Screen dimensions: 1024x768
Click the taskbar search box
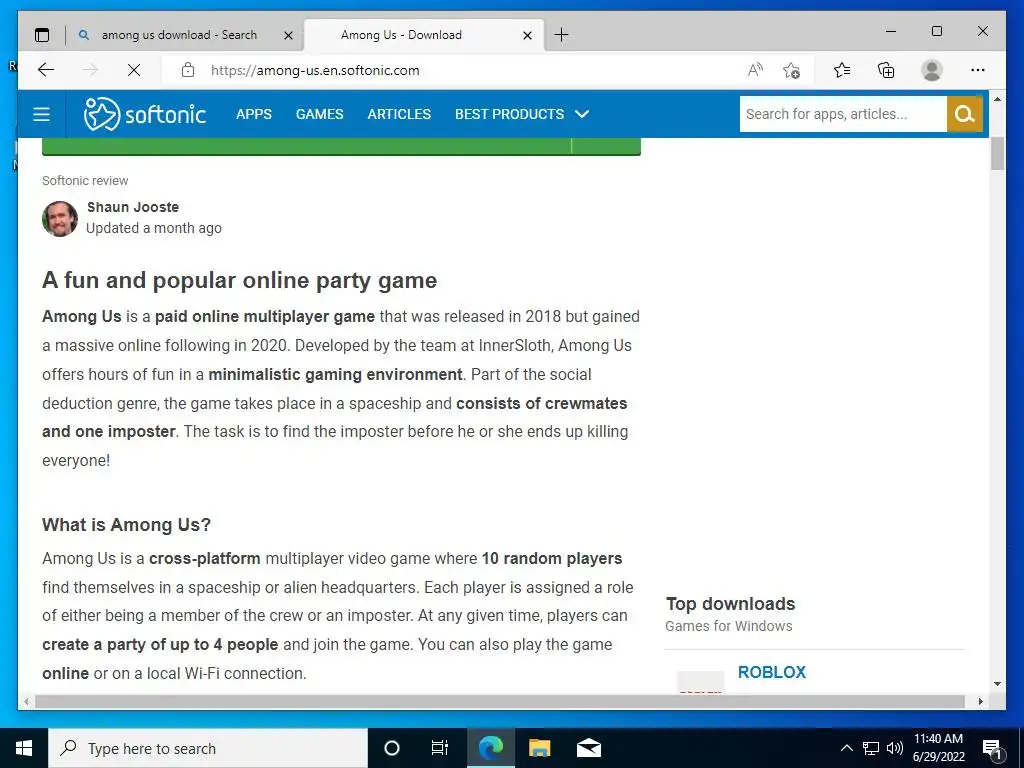click(208, 748)
